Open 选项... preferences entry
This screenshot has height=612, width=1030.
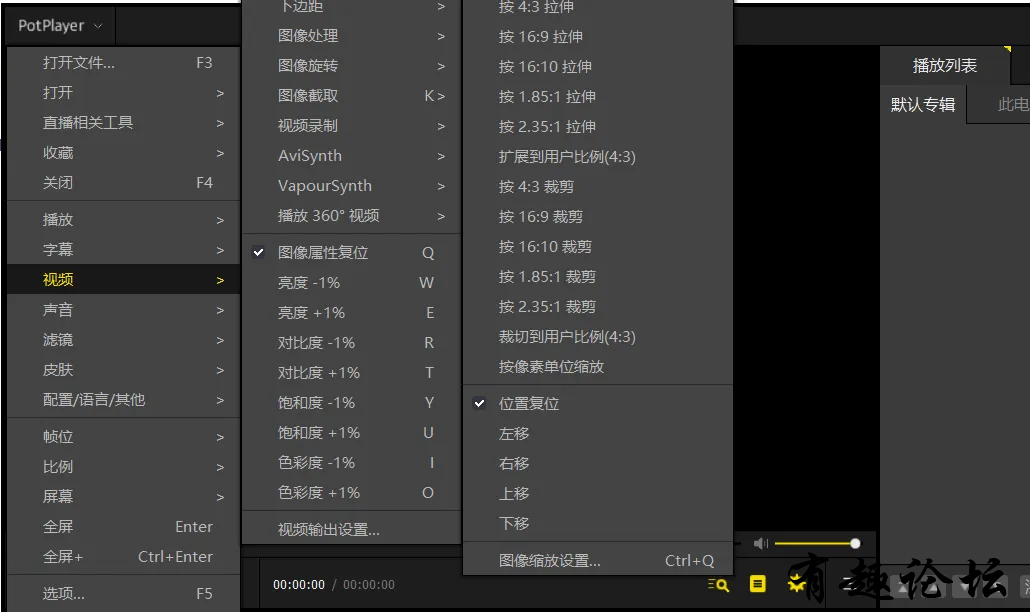coord(123,594)
